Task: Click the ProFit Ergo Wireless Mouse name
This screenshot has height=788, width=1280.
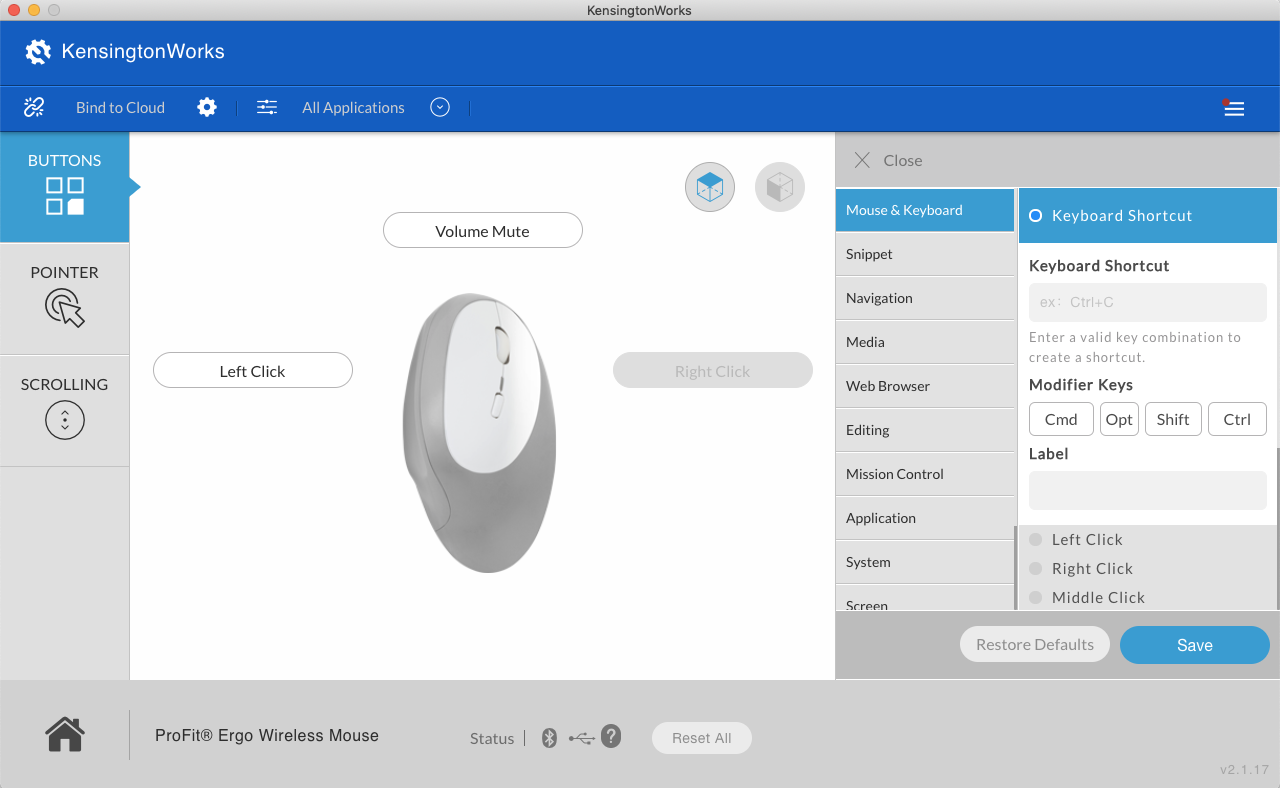Action: (267, 735)
